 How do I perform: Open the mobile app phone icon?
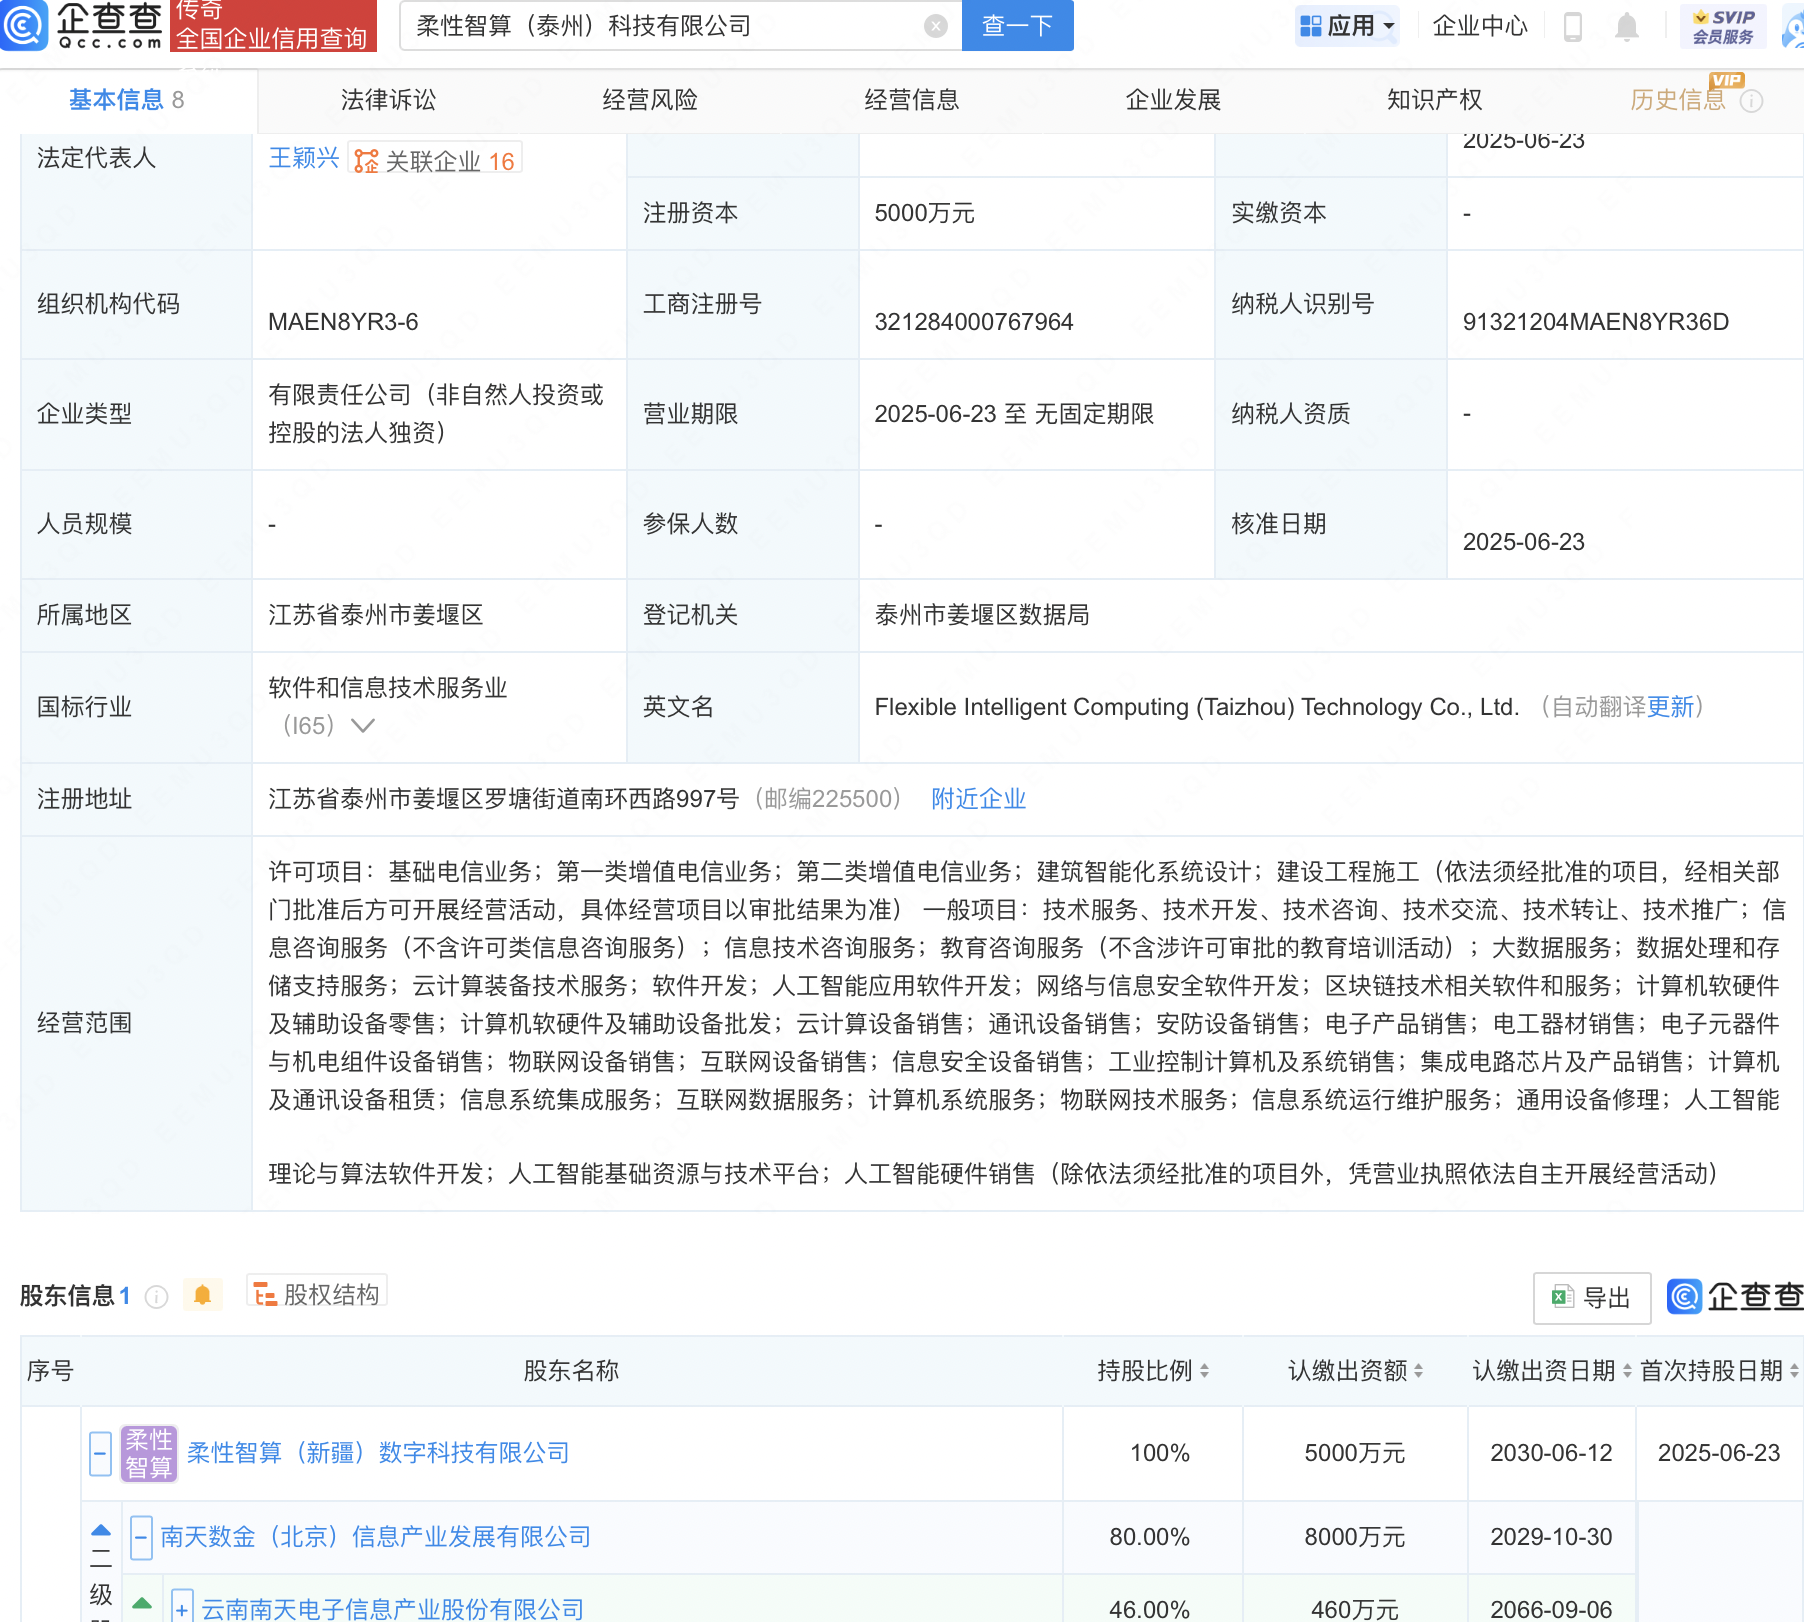click(x=1572, y=27)
